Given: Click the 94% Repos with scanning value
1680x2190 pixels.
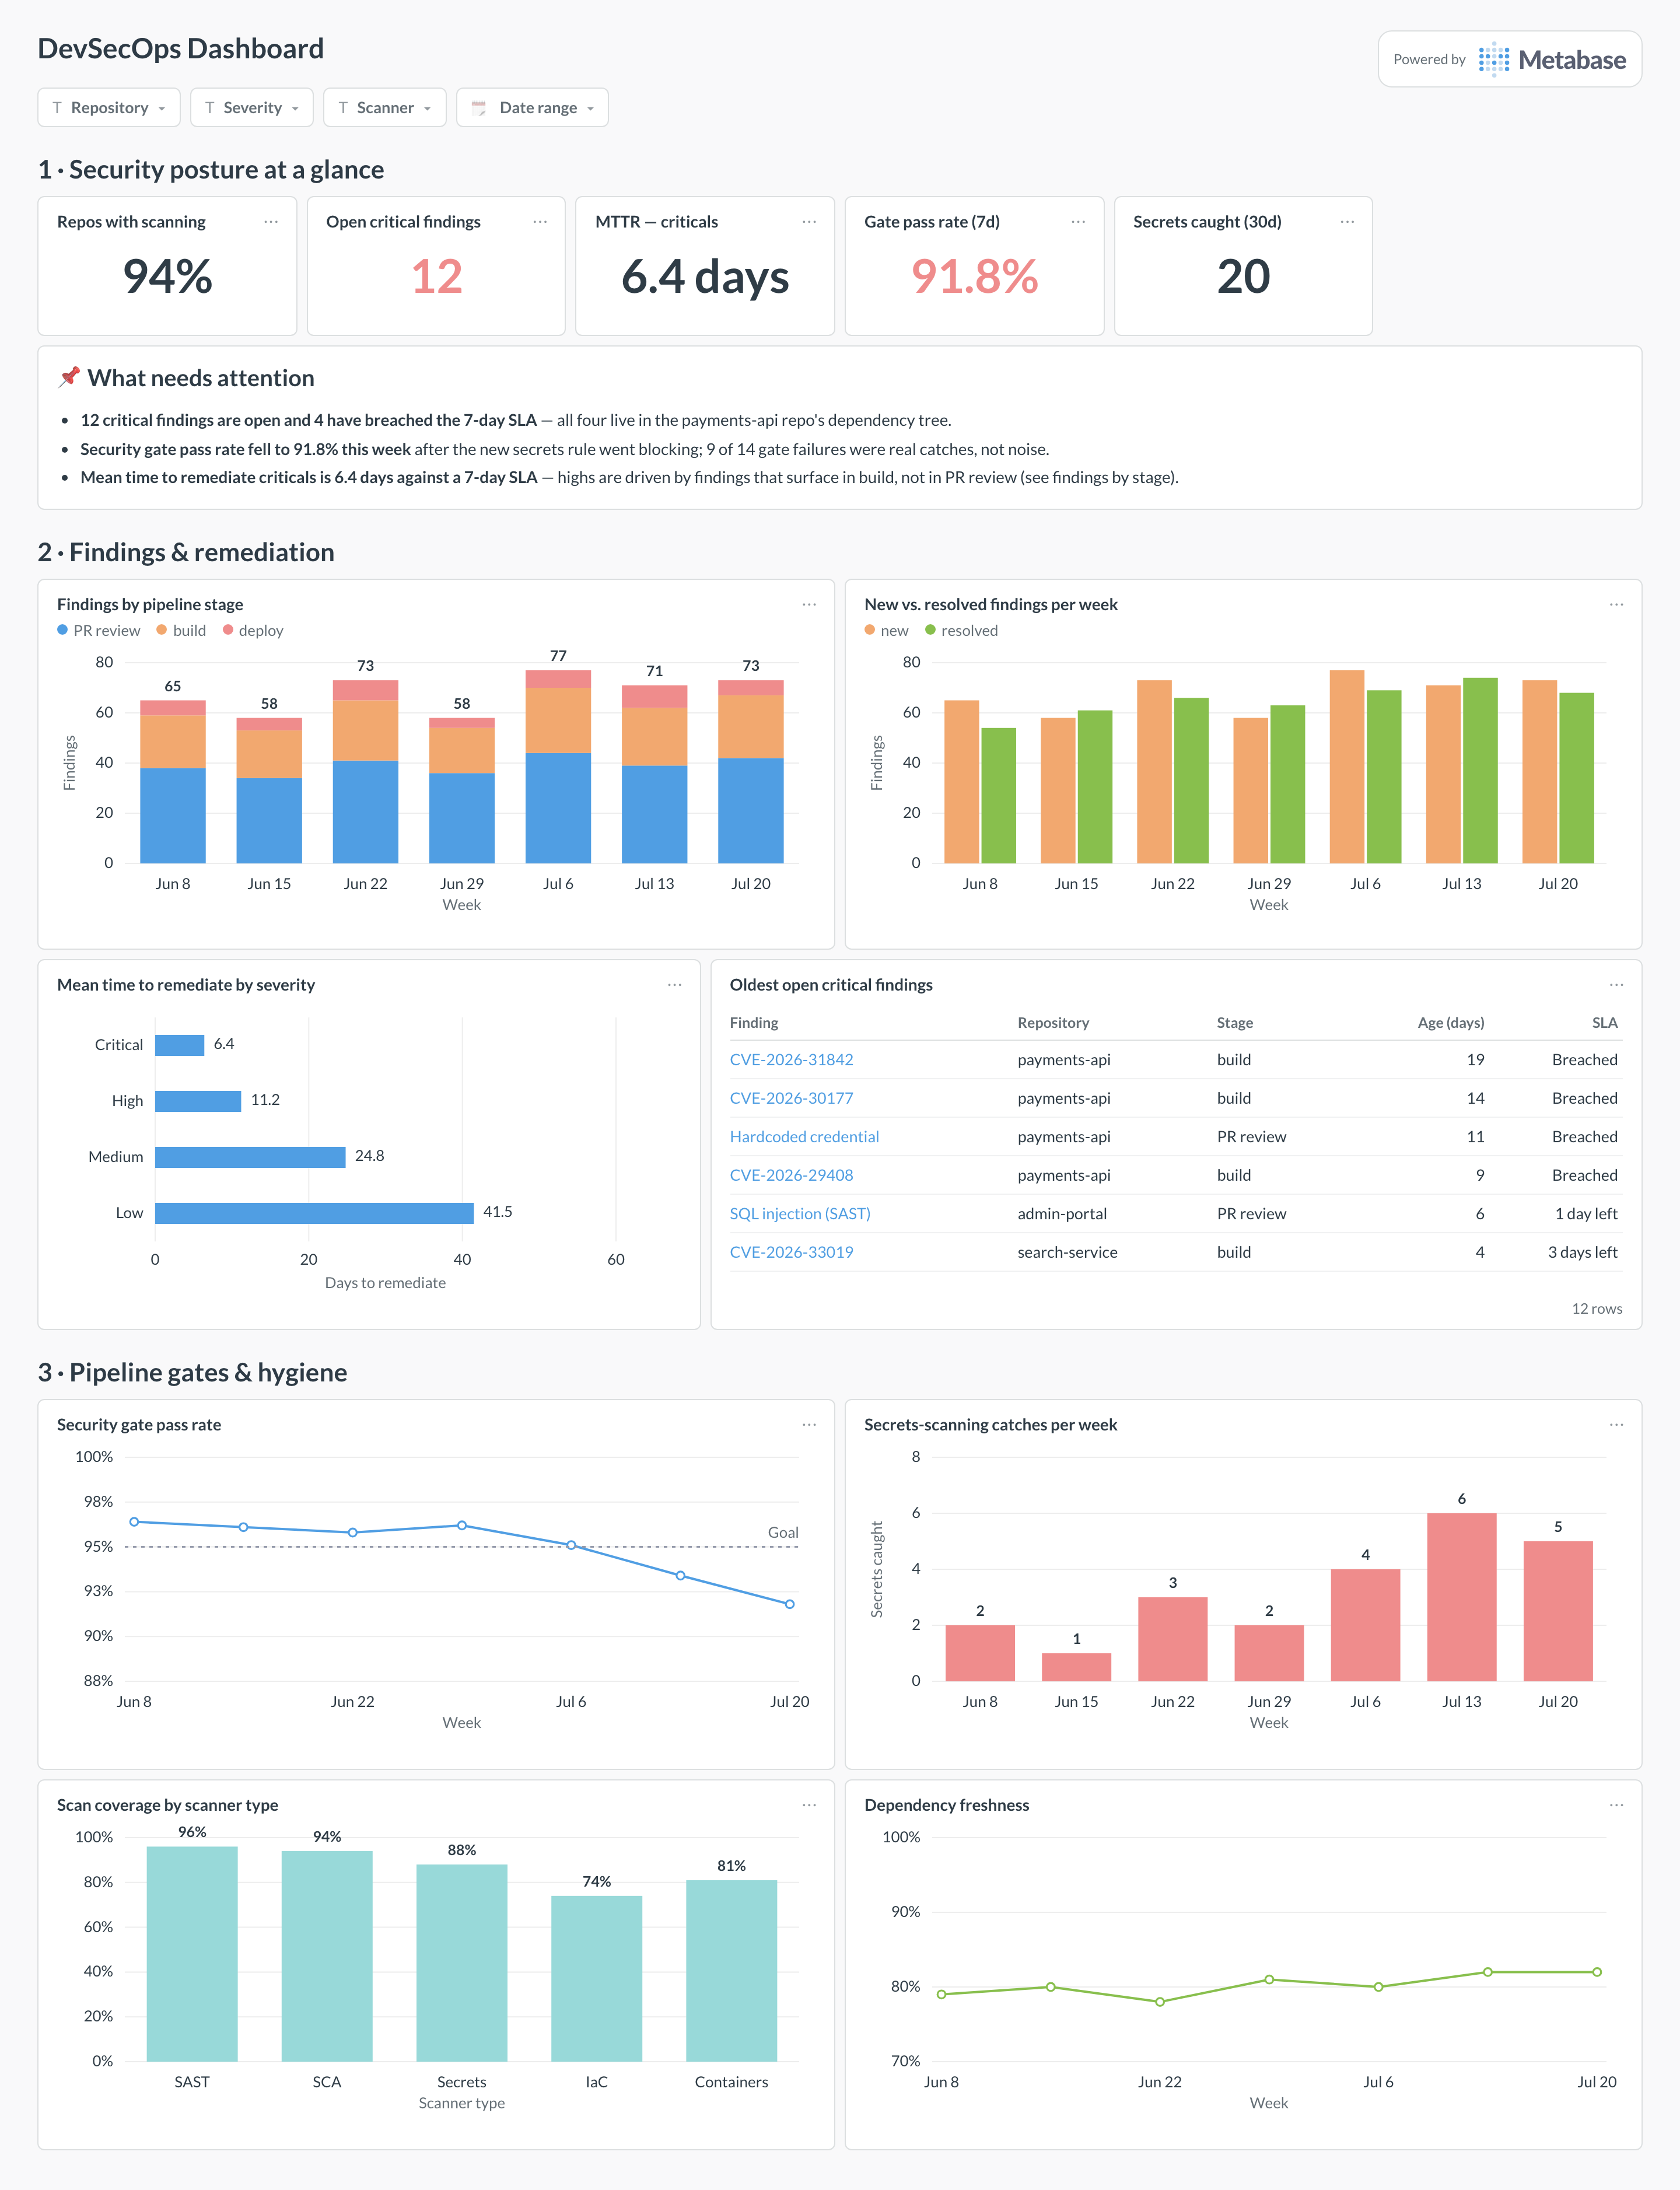Looking at the screenshot, I should pos(167,277).
